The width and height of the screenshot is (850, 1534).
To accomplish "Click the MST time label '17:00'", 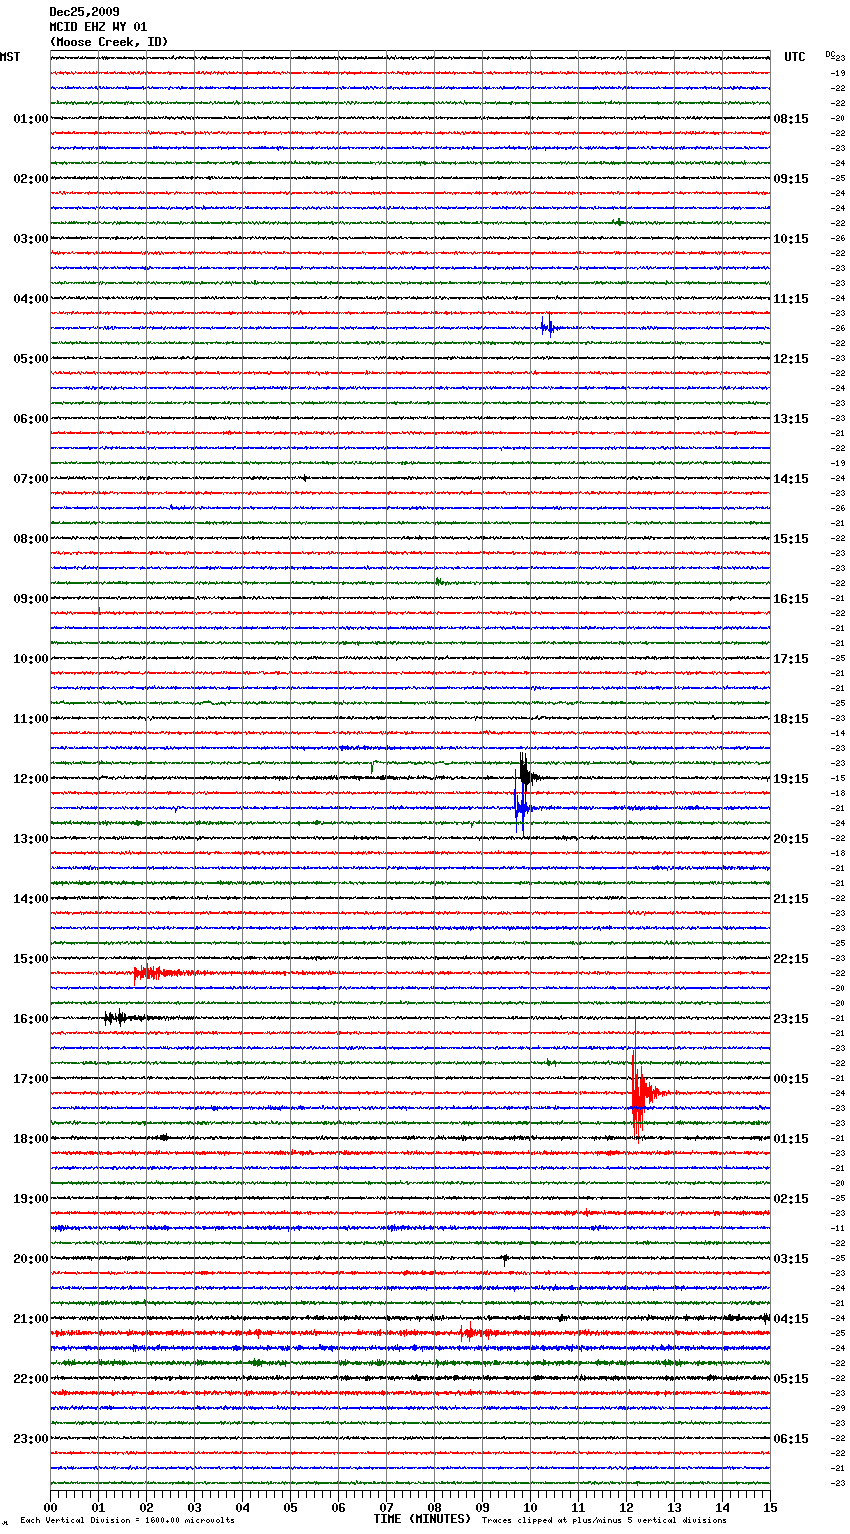I will (31, 1079).
